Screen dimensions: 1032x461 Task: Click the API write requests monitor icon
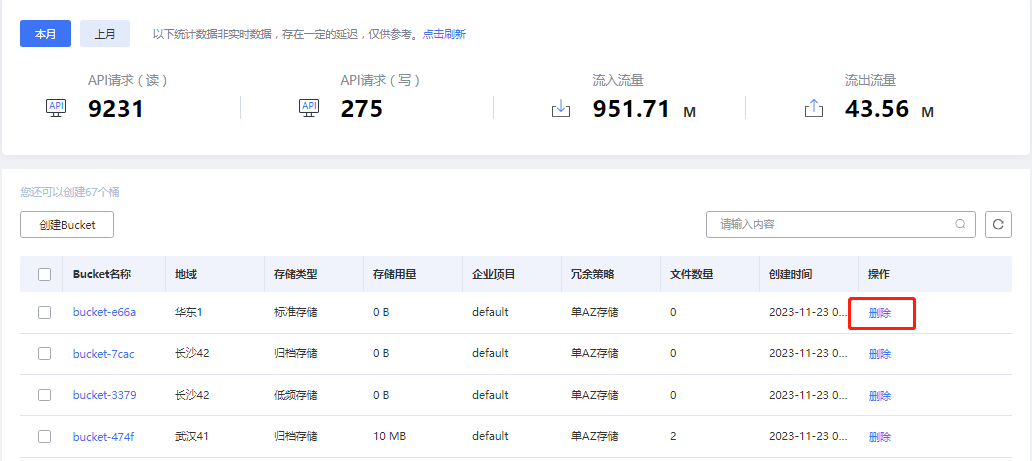[x=309, y=108]
